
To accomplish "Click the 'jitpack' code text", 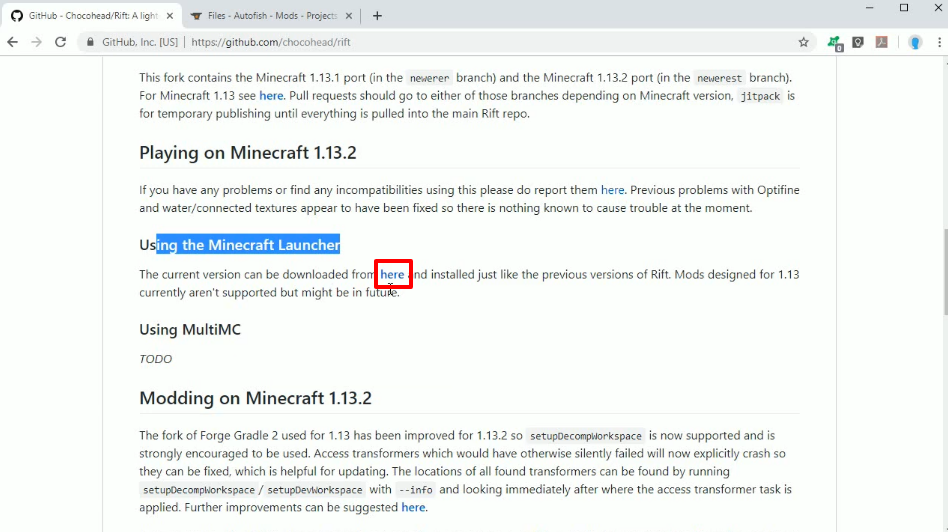I will point(760,96).
